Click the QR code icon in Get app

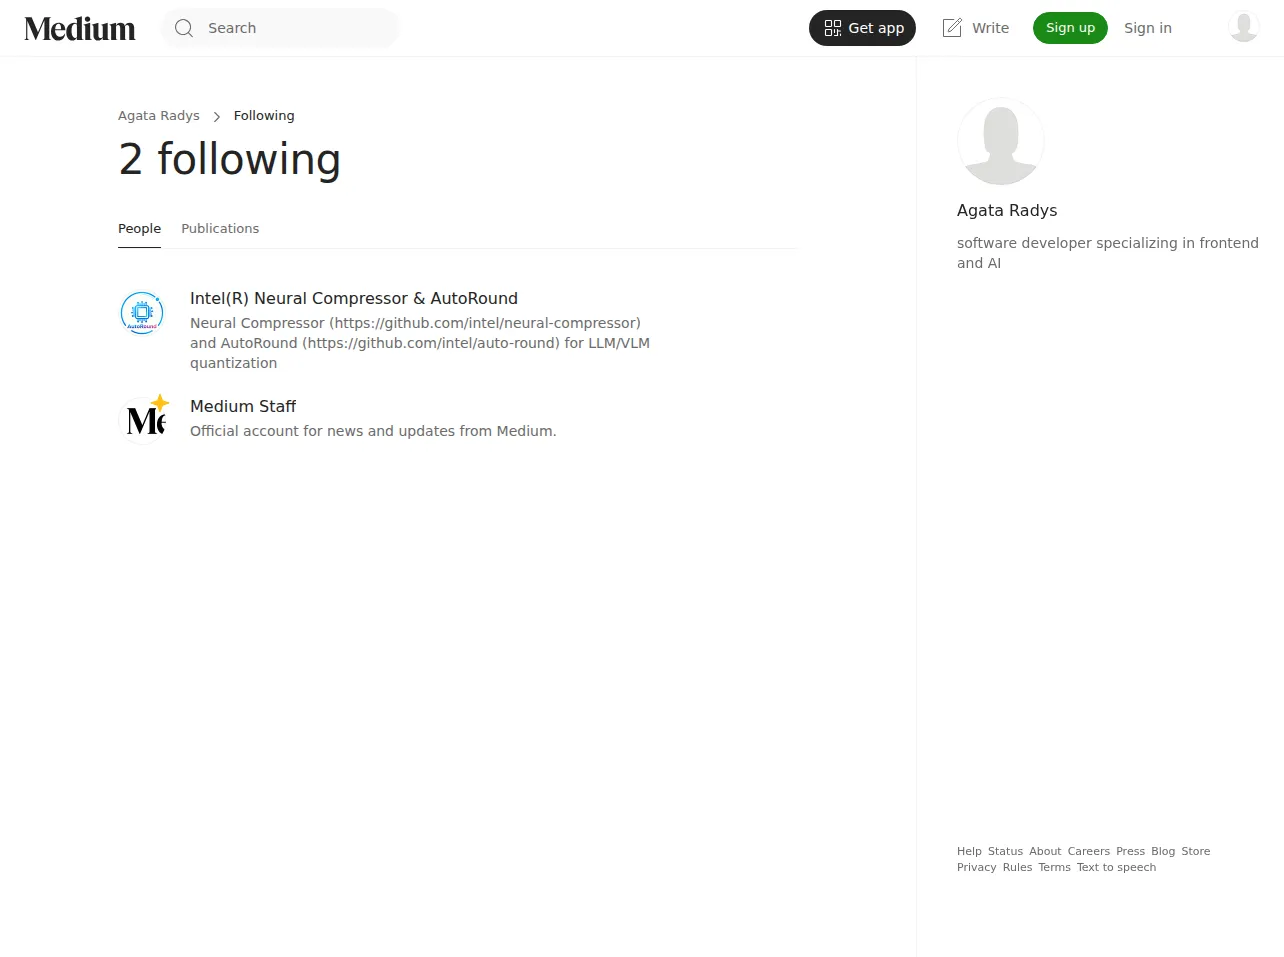833,28
